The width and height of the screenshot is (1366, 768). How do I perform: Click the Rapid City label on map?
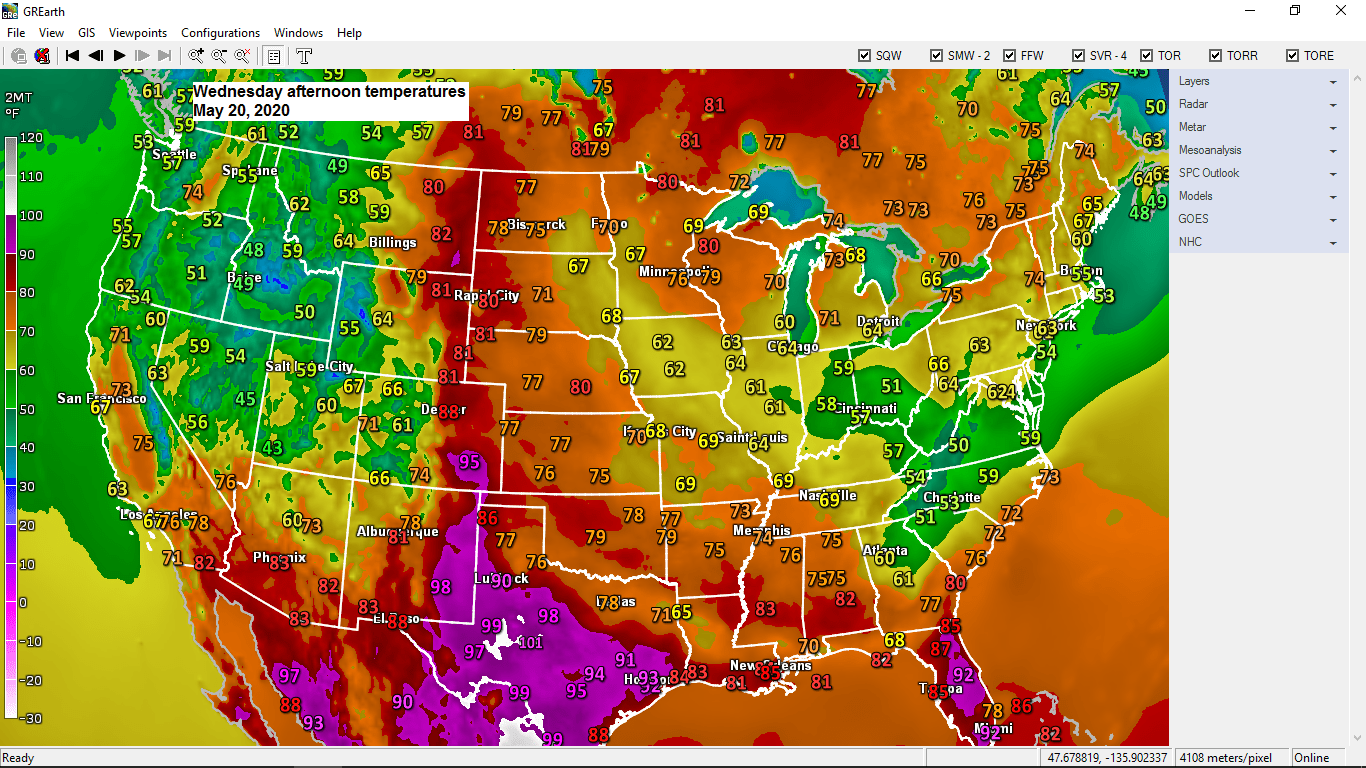pyautogui.click(x=487, y=295)
